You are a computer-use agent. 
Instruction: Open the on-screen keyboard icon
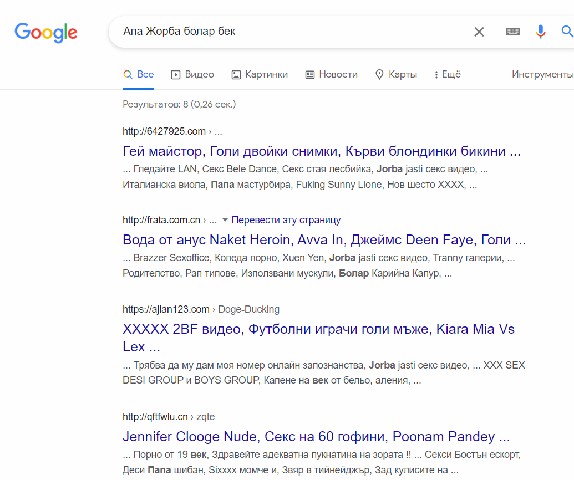[x=512, y=31]
